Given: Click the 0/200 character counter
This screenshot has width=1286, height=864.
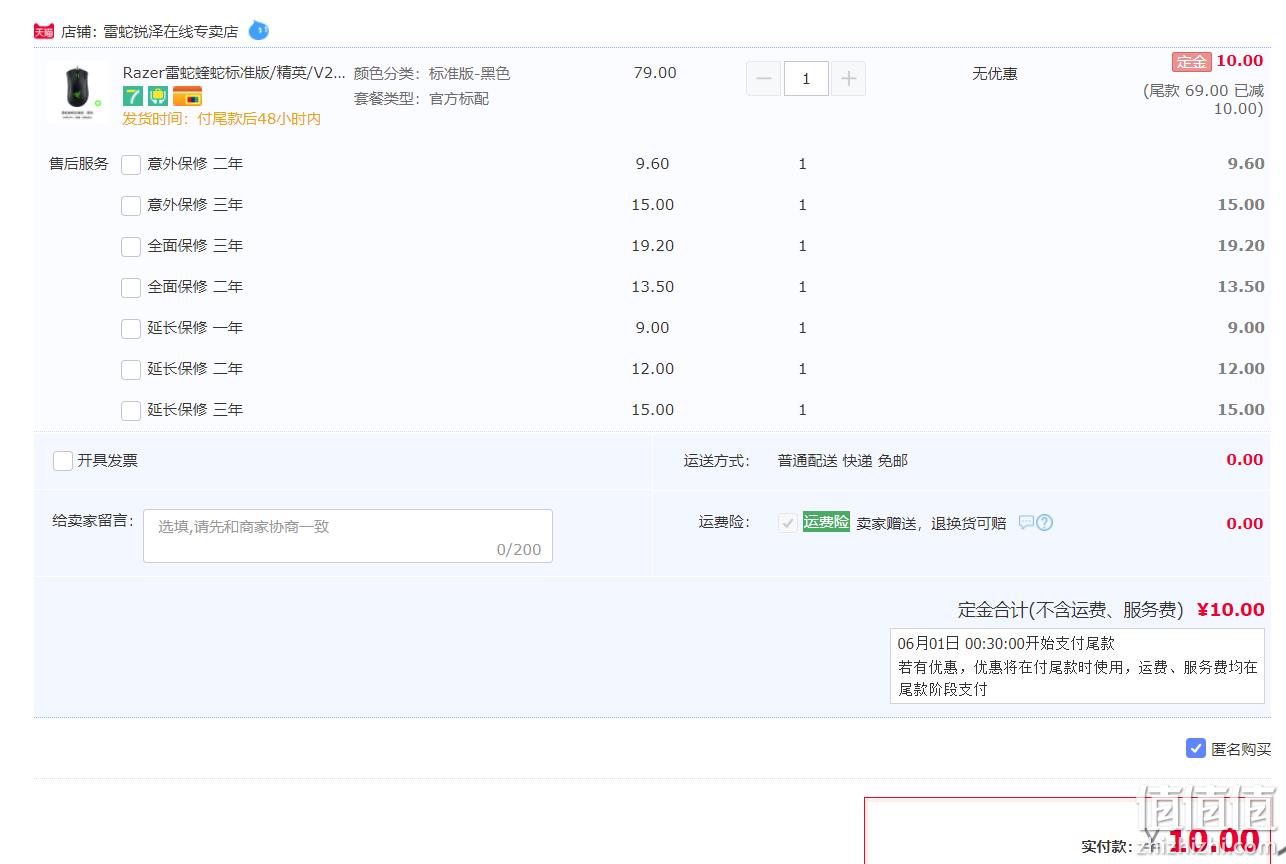Looking at the screenshot, I should pyautogui.click(x=519, y=550).
